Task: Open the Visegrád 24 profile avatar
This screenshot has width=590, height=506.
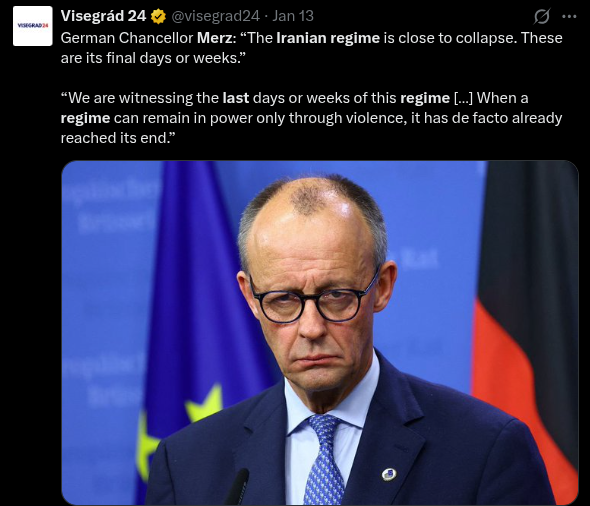Action: (33, 26)
